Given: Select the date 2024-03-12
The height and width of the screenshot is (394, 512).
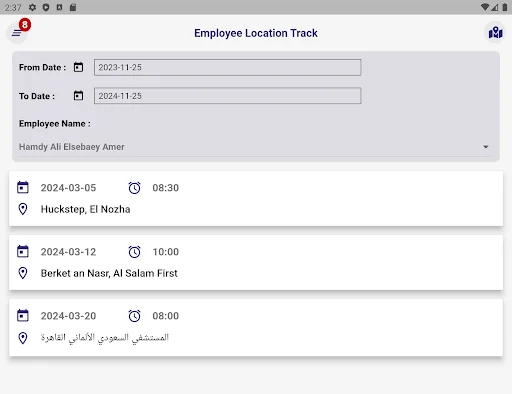Looking at the screenshot, I should tap(68, 252).
